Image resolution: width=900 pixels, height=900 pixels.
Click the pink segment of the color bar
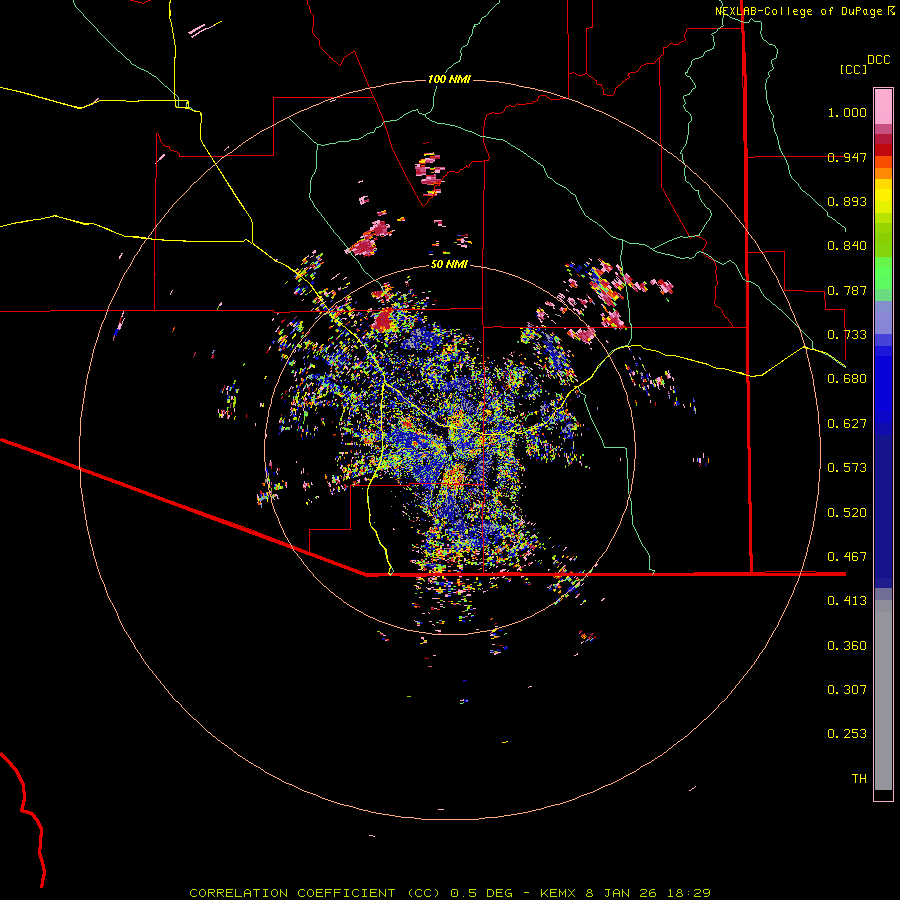point(883,106)
